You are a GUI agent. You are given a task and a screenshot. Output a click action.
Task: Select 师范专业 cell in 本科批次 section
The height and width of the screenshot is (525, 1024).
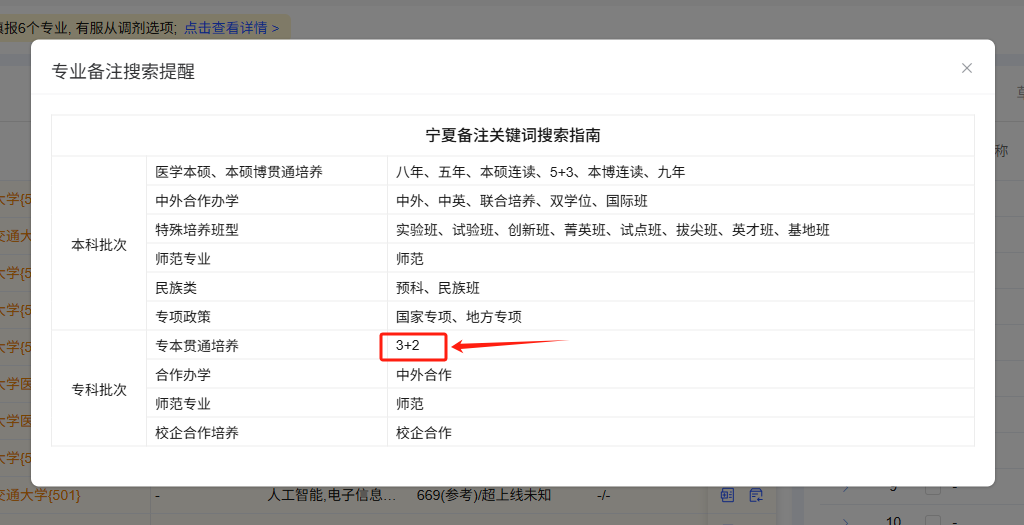(x=267, y=259)
